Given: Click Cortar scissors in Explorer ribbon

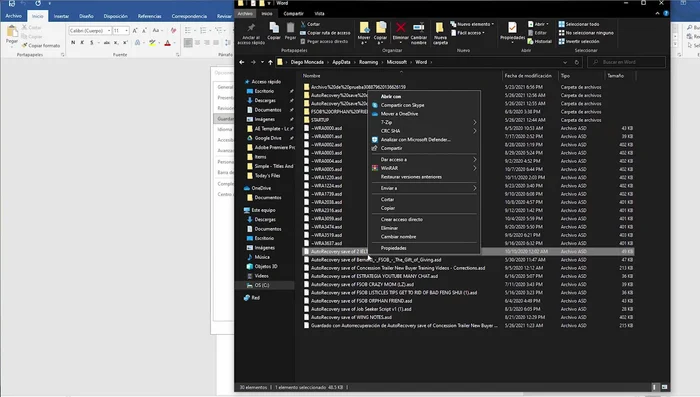Looking at the screenshot, I should point(310,24).
